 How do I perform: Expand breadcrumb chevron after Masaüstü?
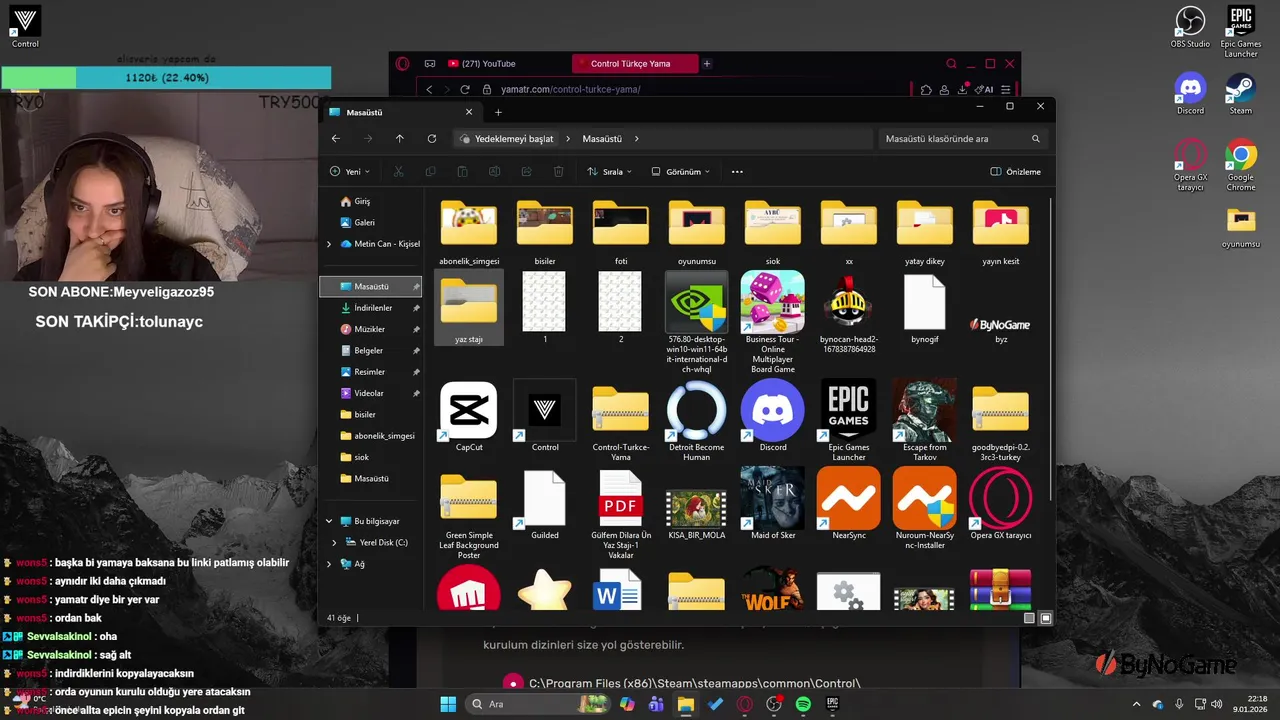pos(636,139)
